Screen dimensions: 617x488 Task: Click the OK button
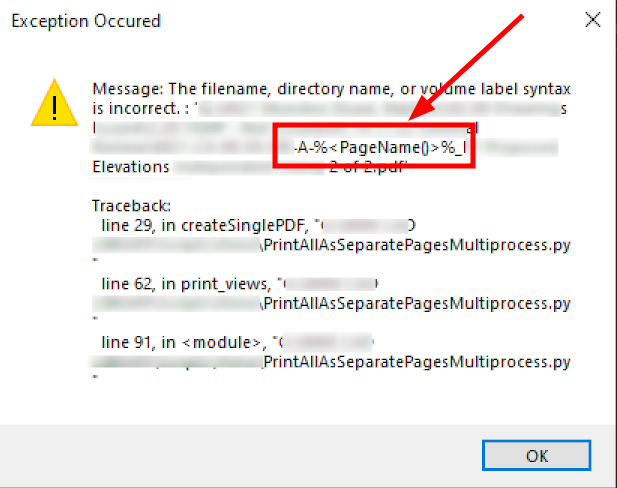tap(536, 455)
